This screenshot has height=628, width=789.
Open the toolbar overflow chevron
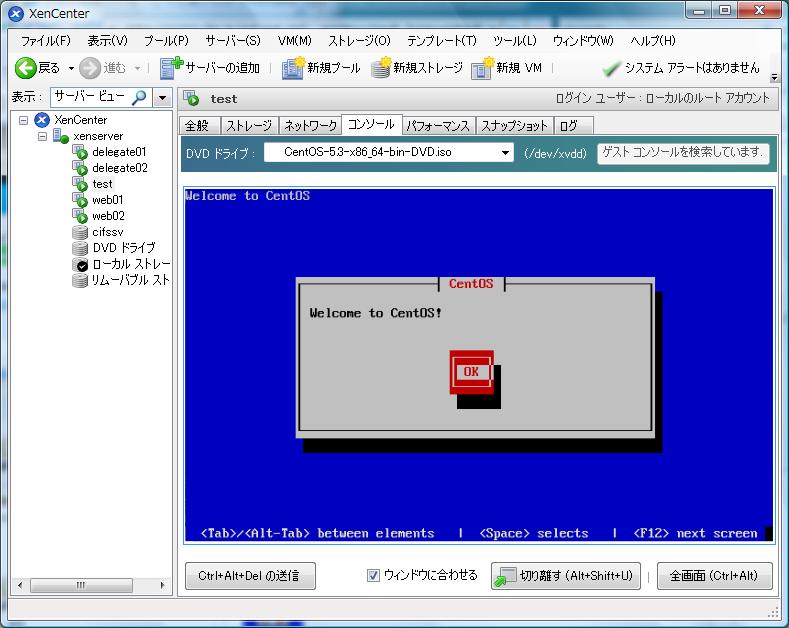(x=774, y=77)
